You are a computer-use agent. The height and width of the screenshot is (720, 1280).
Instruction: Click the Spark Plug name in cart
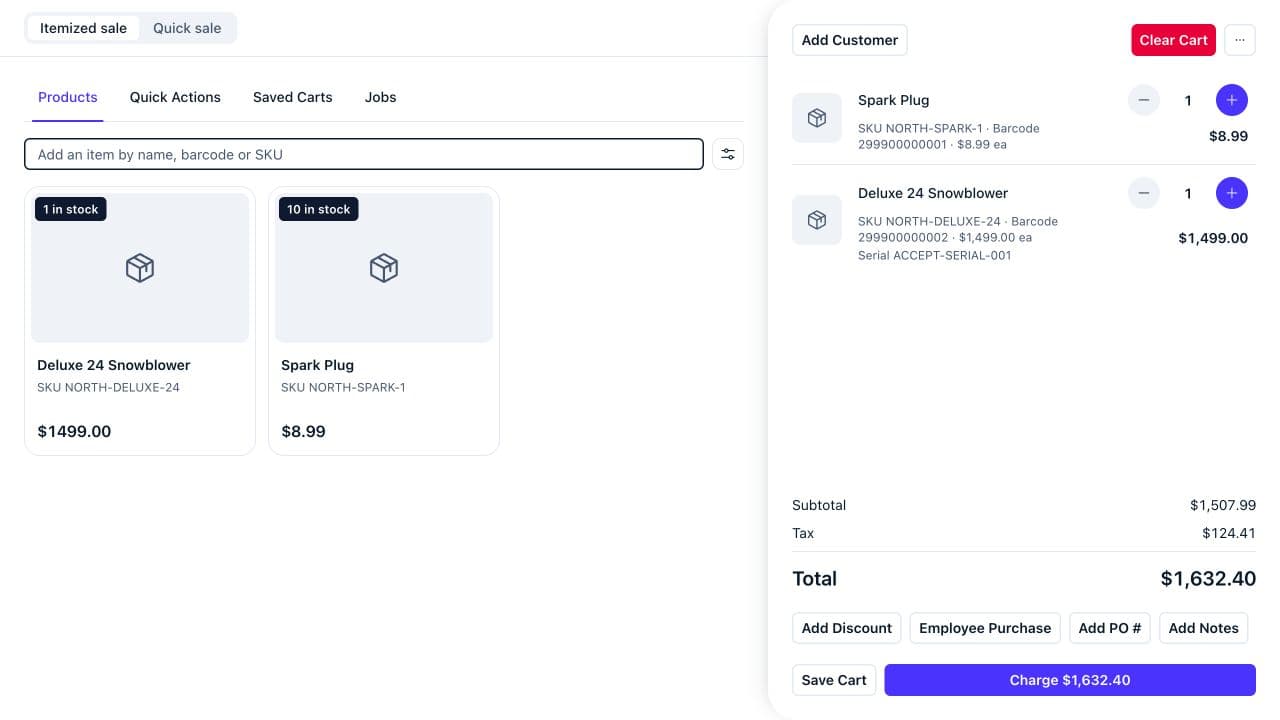click(x=894, y=100)
